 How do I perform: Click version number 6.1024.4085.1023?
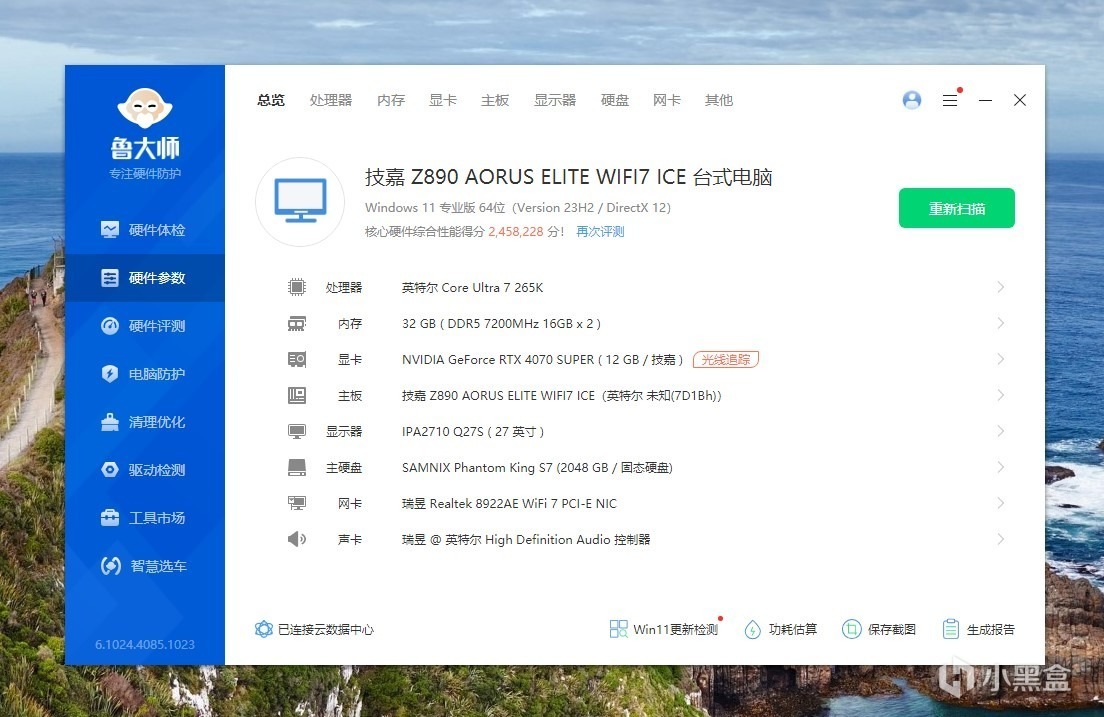[x=145, y=644]
